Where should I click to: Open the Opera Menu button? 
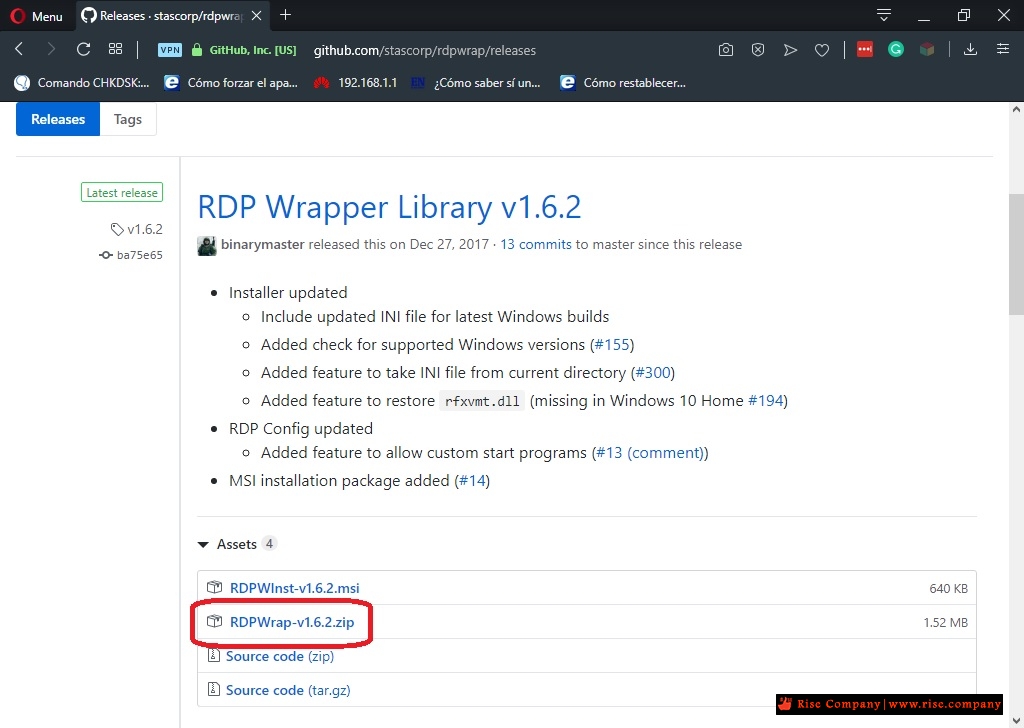[x=37, y=16]
